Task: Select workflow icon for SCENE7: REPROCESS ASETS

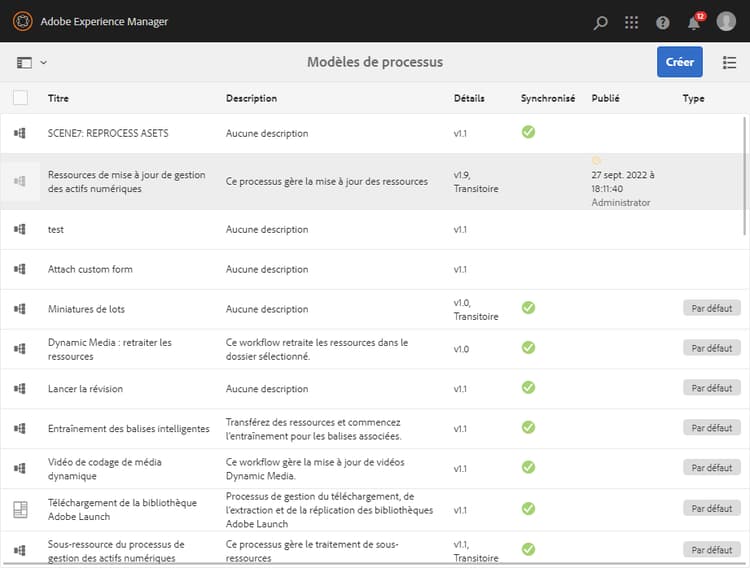Action: coord(20,133)
